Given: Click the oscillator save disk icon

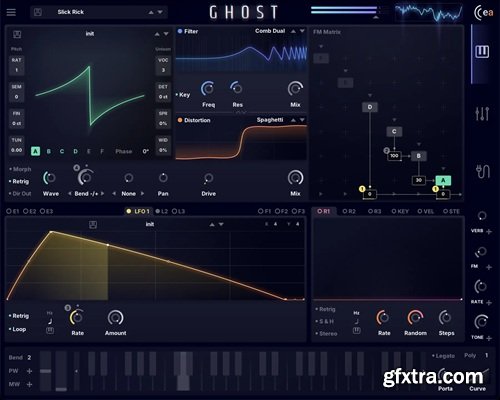Looking at the screenshot, I should [17, 34].
